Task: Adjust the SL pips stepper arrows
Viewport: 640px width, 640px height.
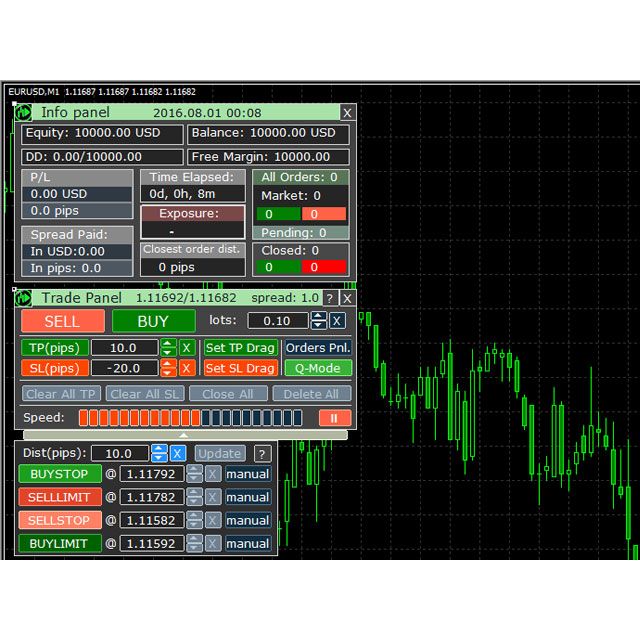Action: (168, 368)
